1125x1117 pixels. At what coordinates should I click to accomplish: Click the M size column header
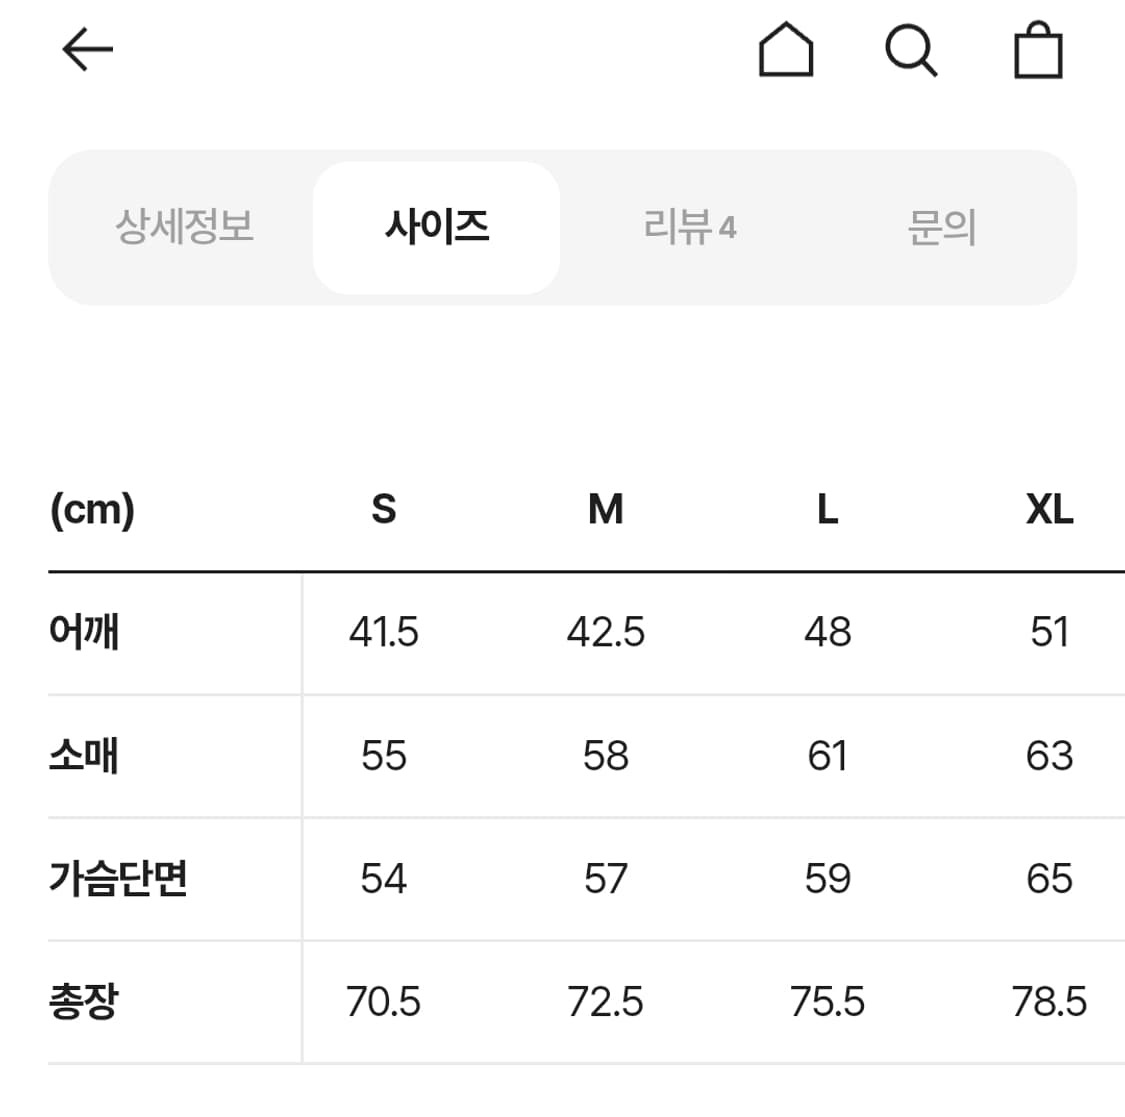click(x=605, y=511)
